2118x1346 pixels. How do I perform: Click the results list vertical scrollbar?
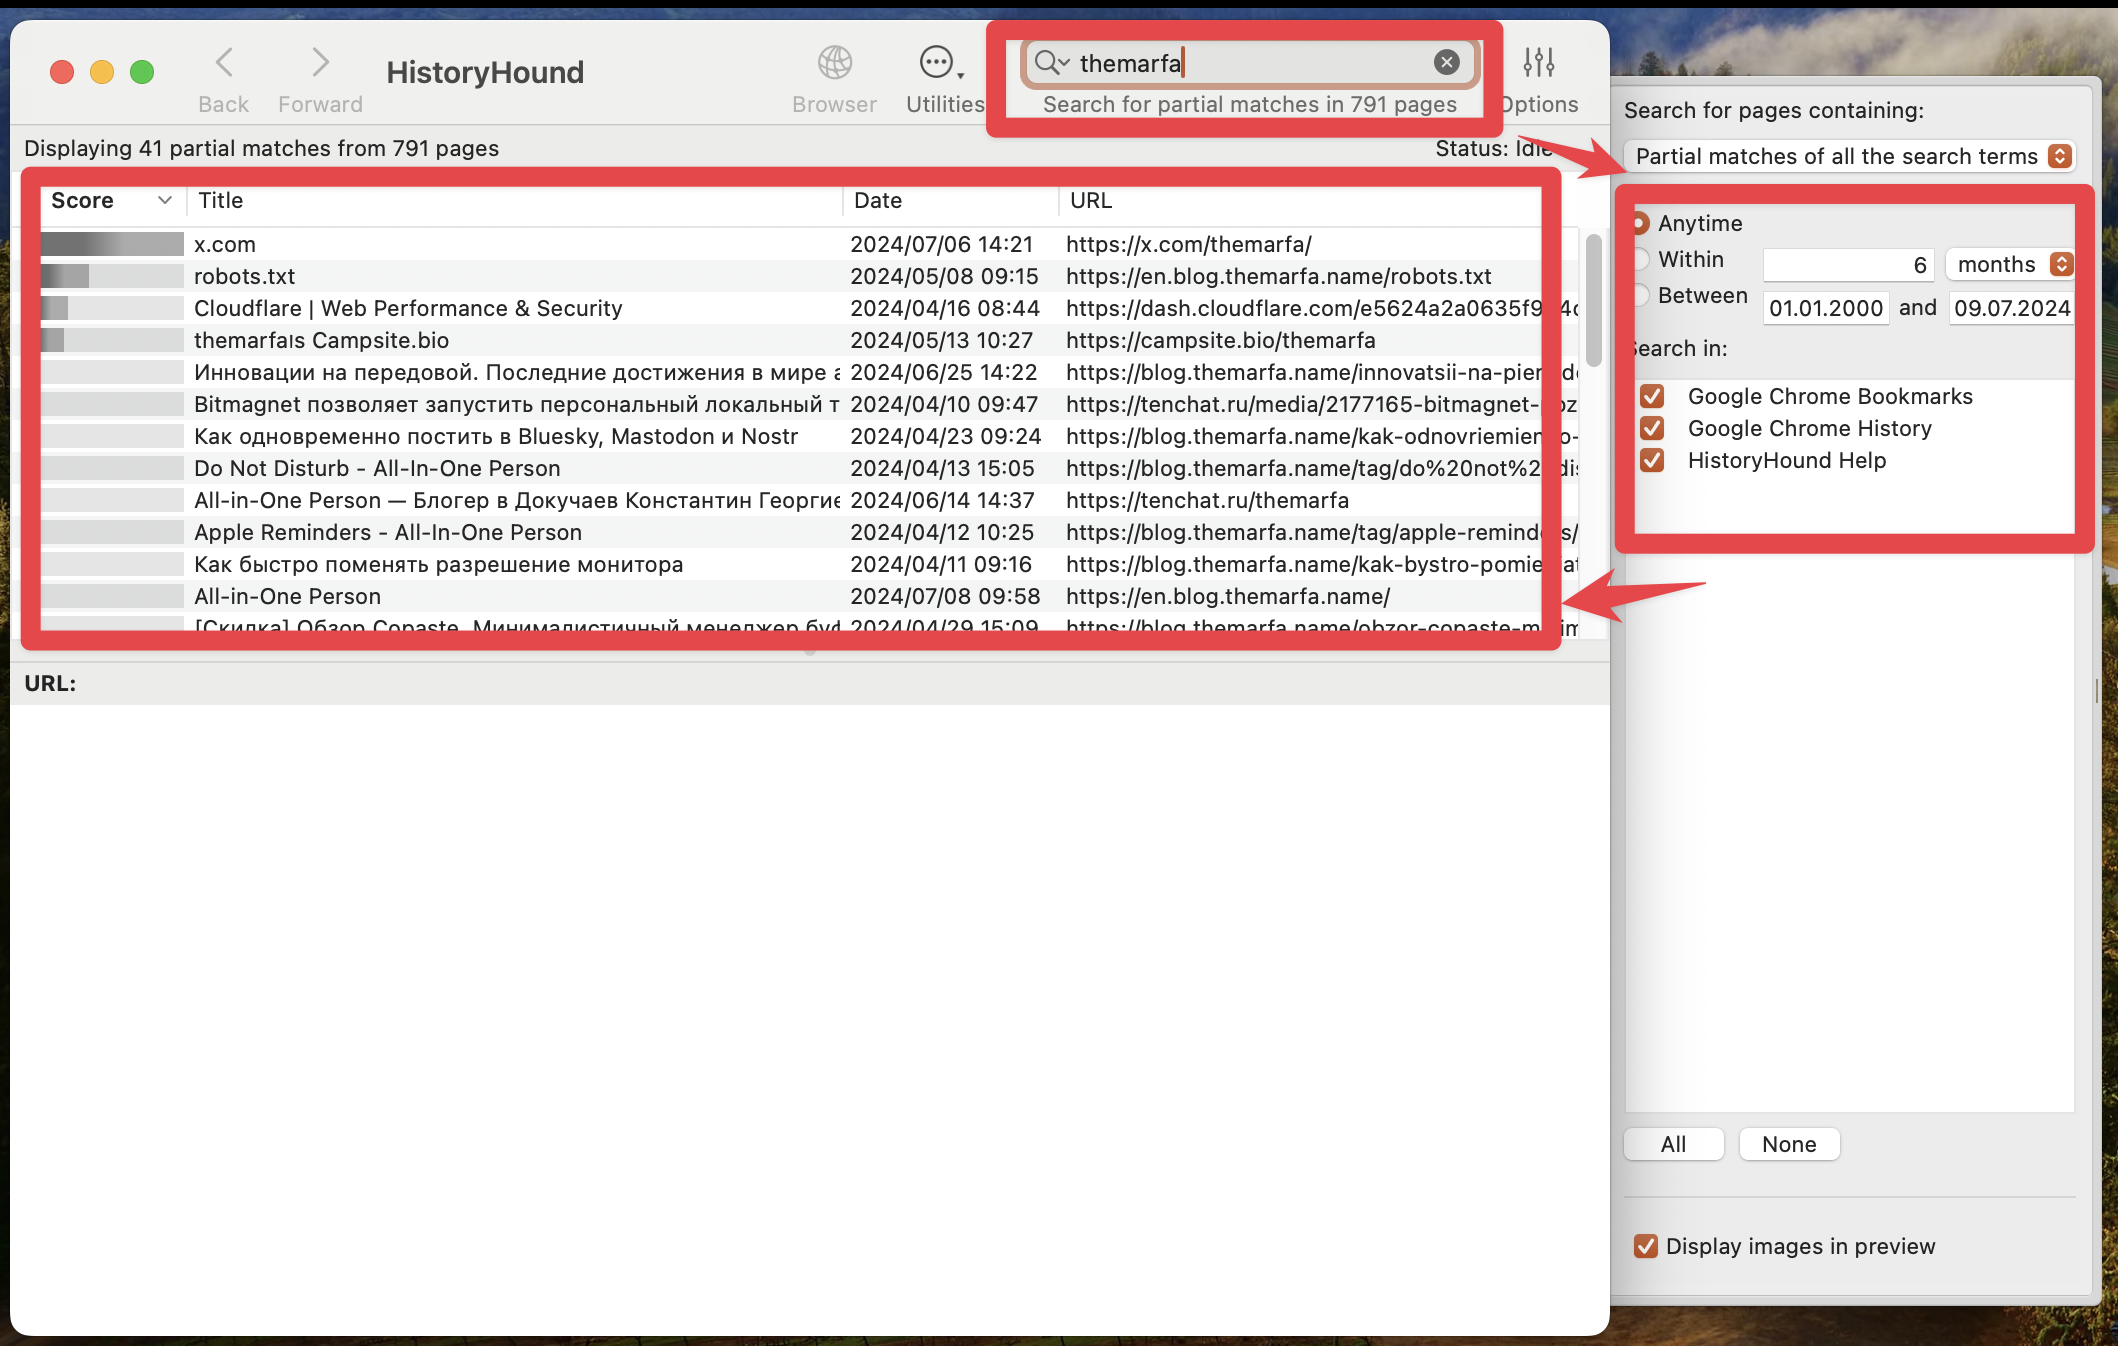(1593, 300)
